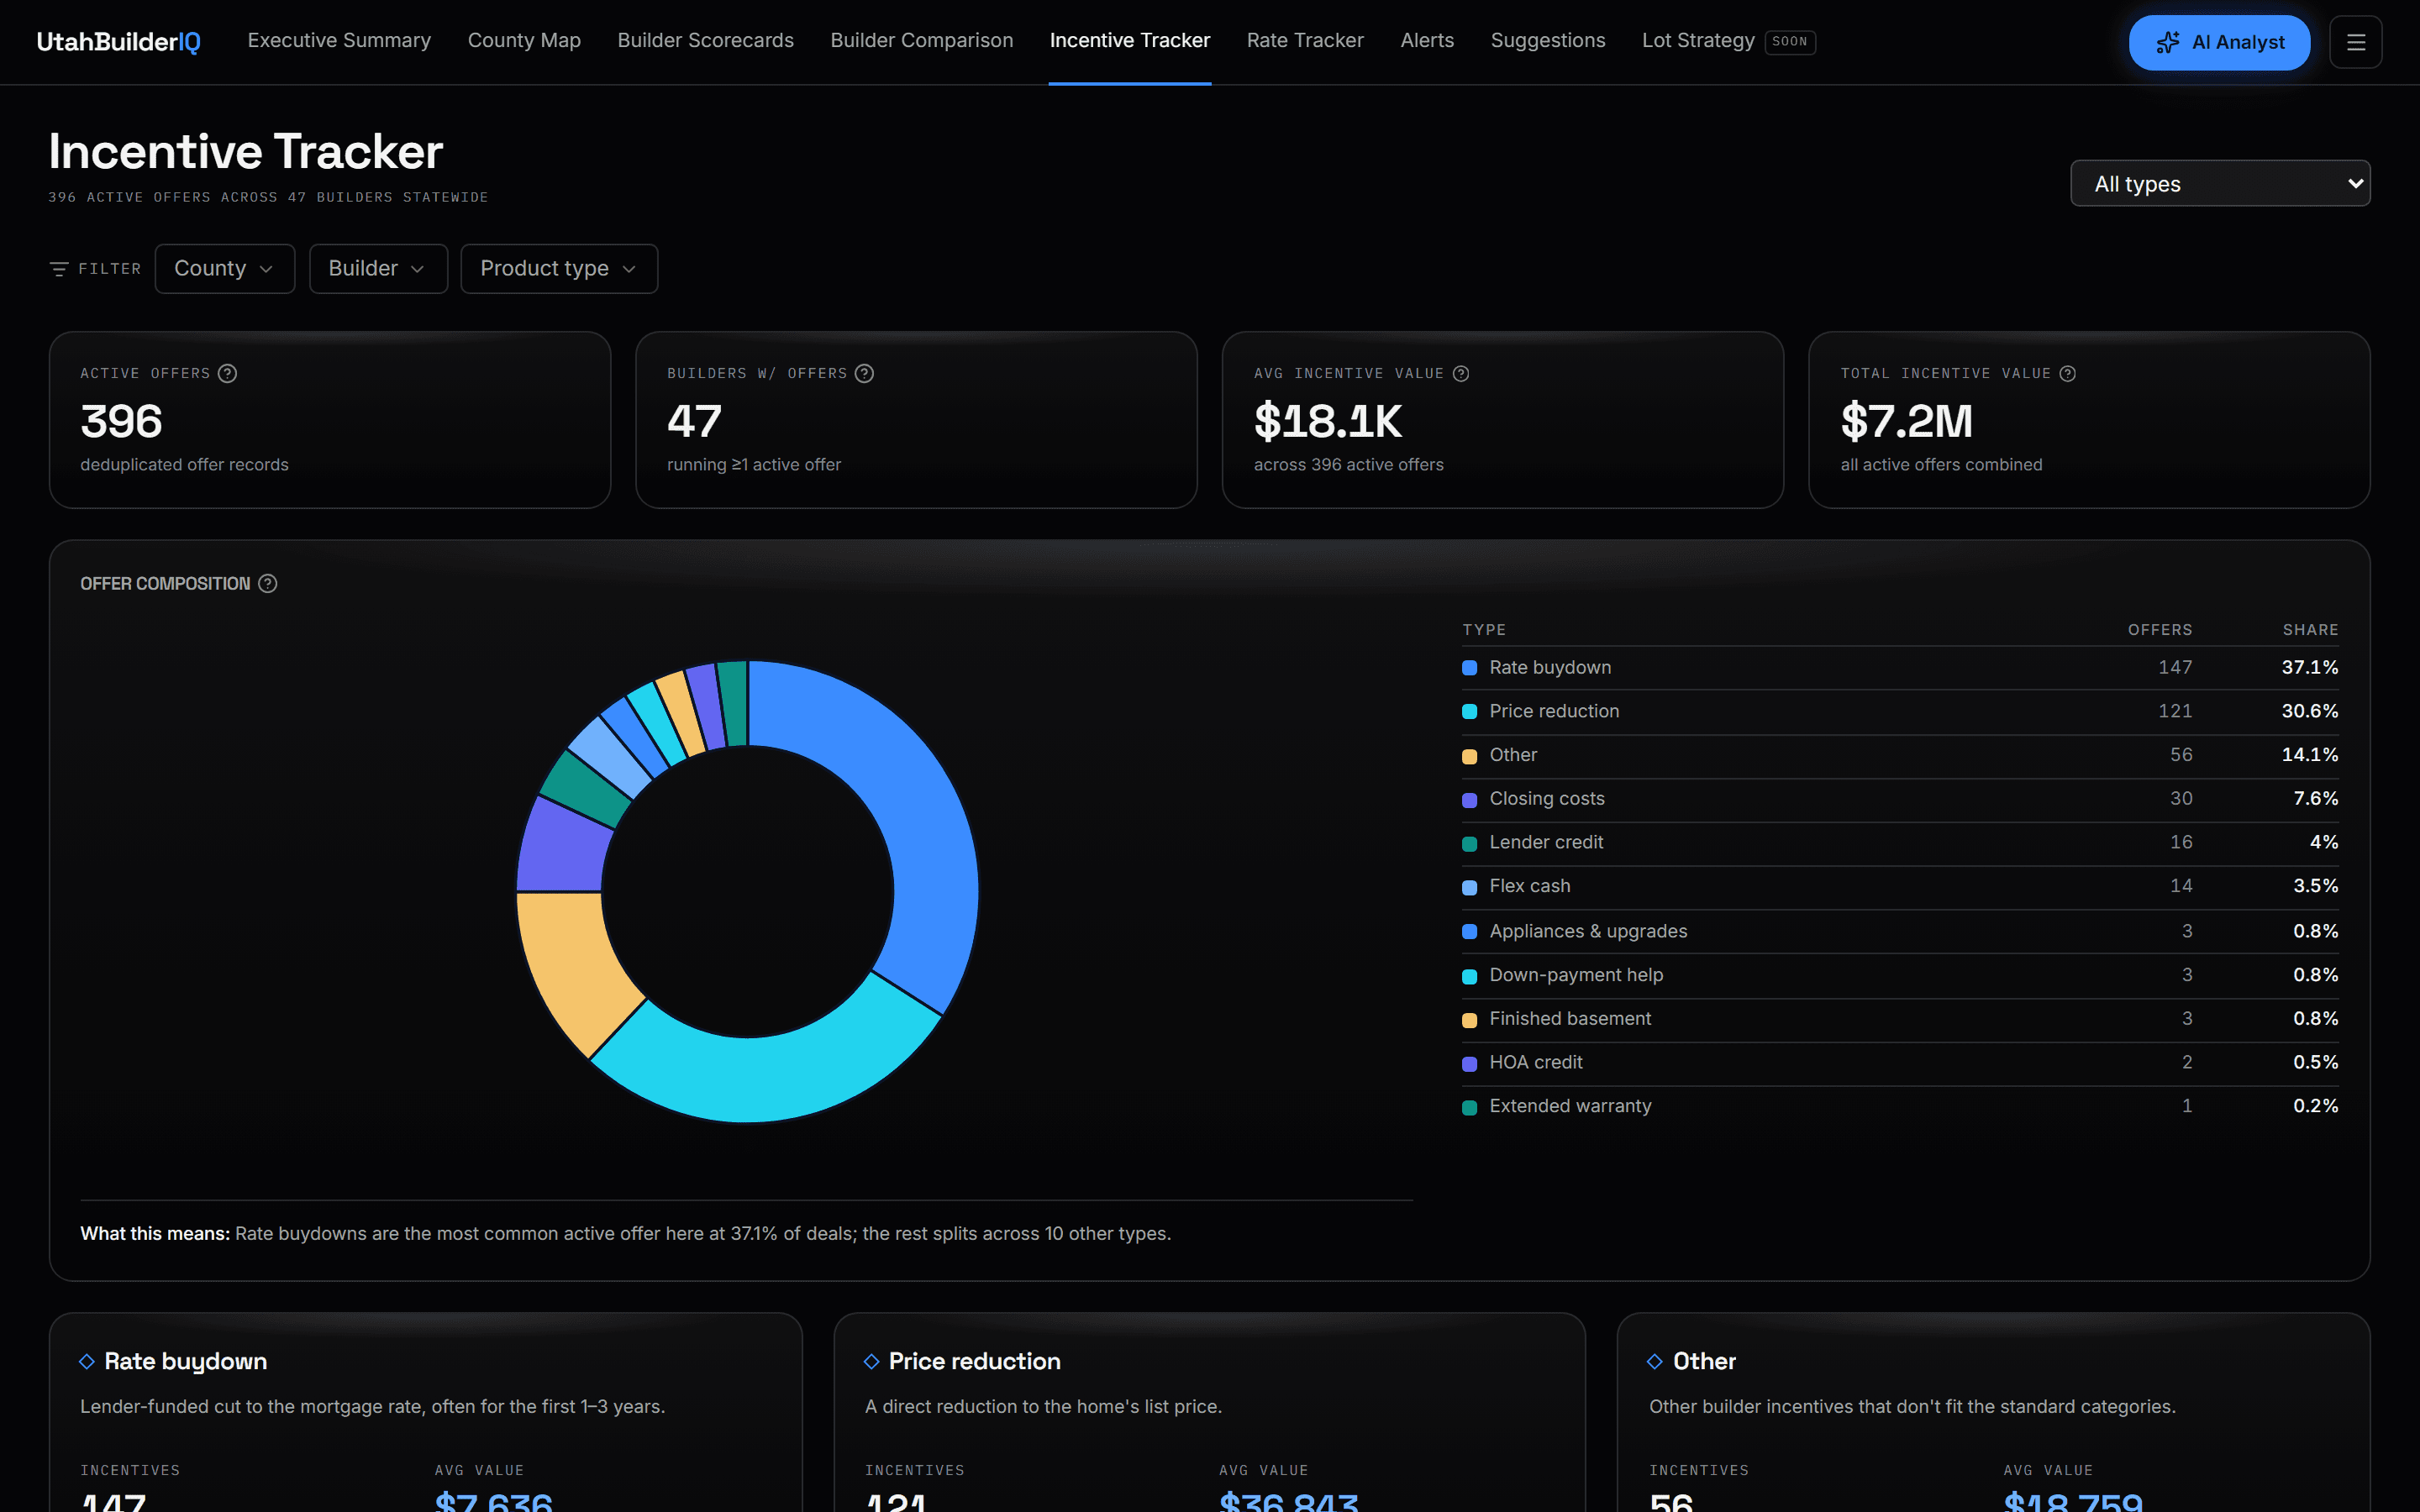Click the SHARE column header
The width and height of the screenshot is (2420, 1512).
coord(2310,630)
